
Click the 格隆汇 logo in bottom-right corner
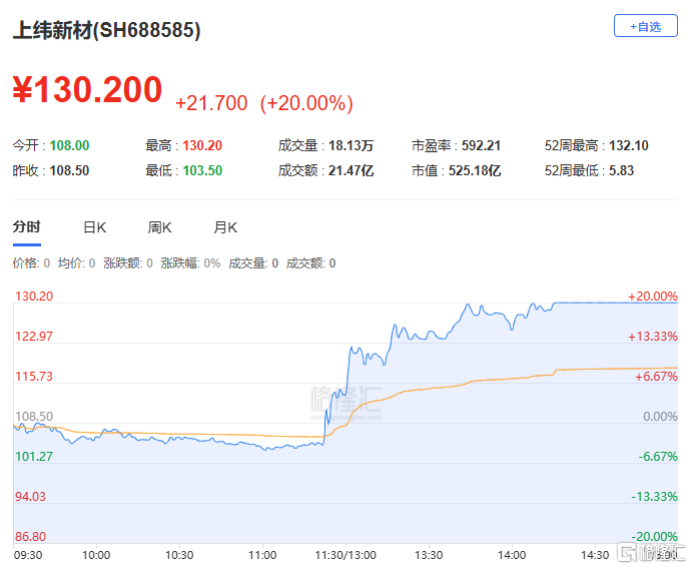650,553
